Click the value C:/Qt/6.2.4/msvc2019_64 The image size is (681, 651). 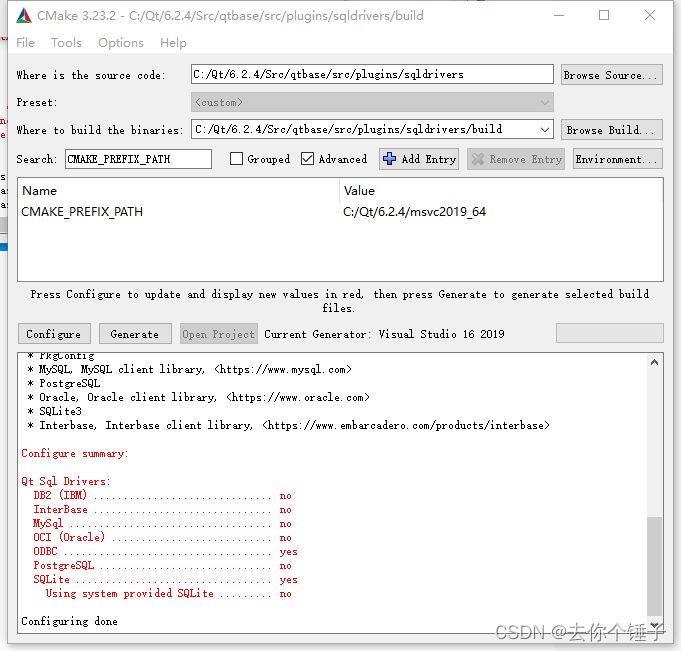click(x=414, y=212)
